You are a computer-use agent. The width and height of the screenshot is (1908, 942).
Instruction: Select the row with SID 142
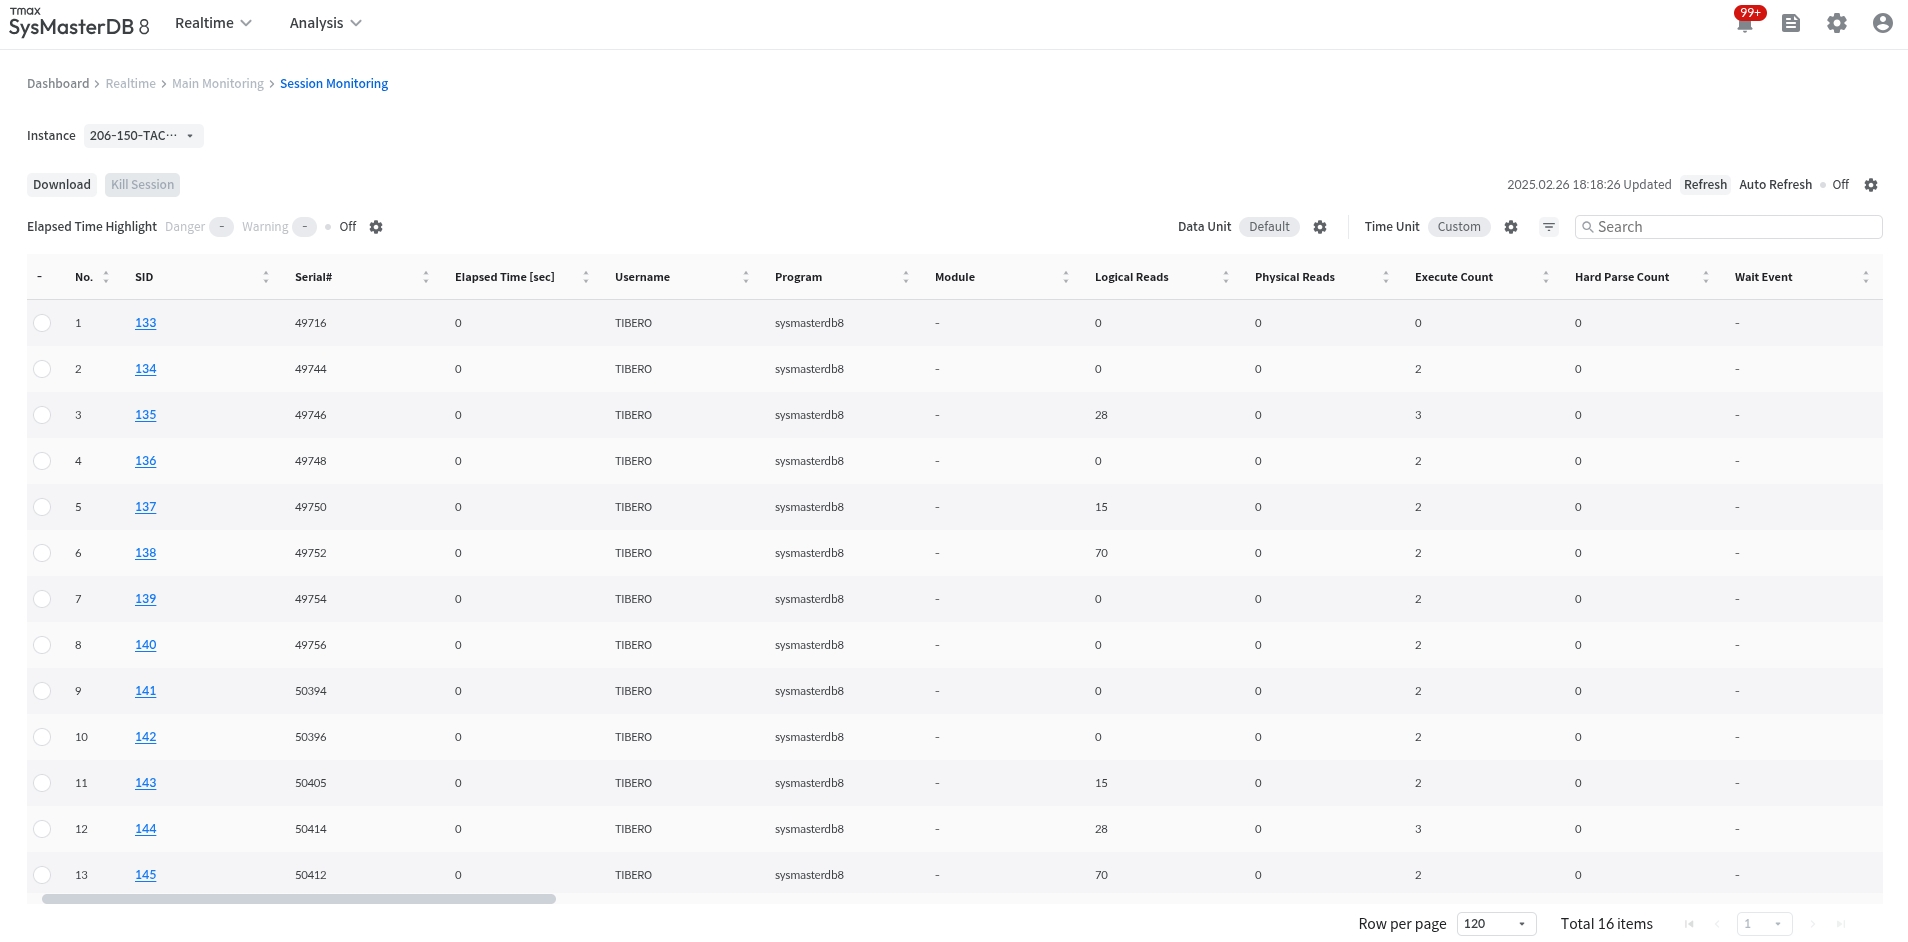pos(42,737)
